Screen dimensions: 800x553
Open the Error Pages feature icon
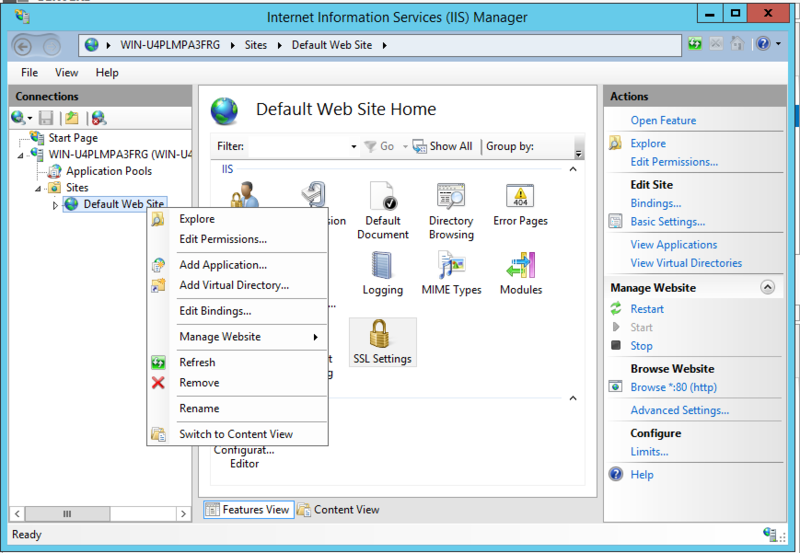coord(520,196)
